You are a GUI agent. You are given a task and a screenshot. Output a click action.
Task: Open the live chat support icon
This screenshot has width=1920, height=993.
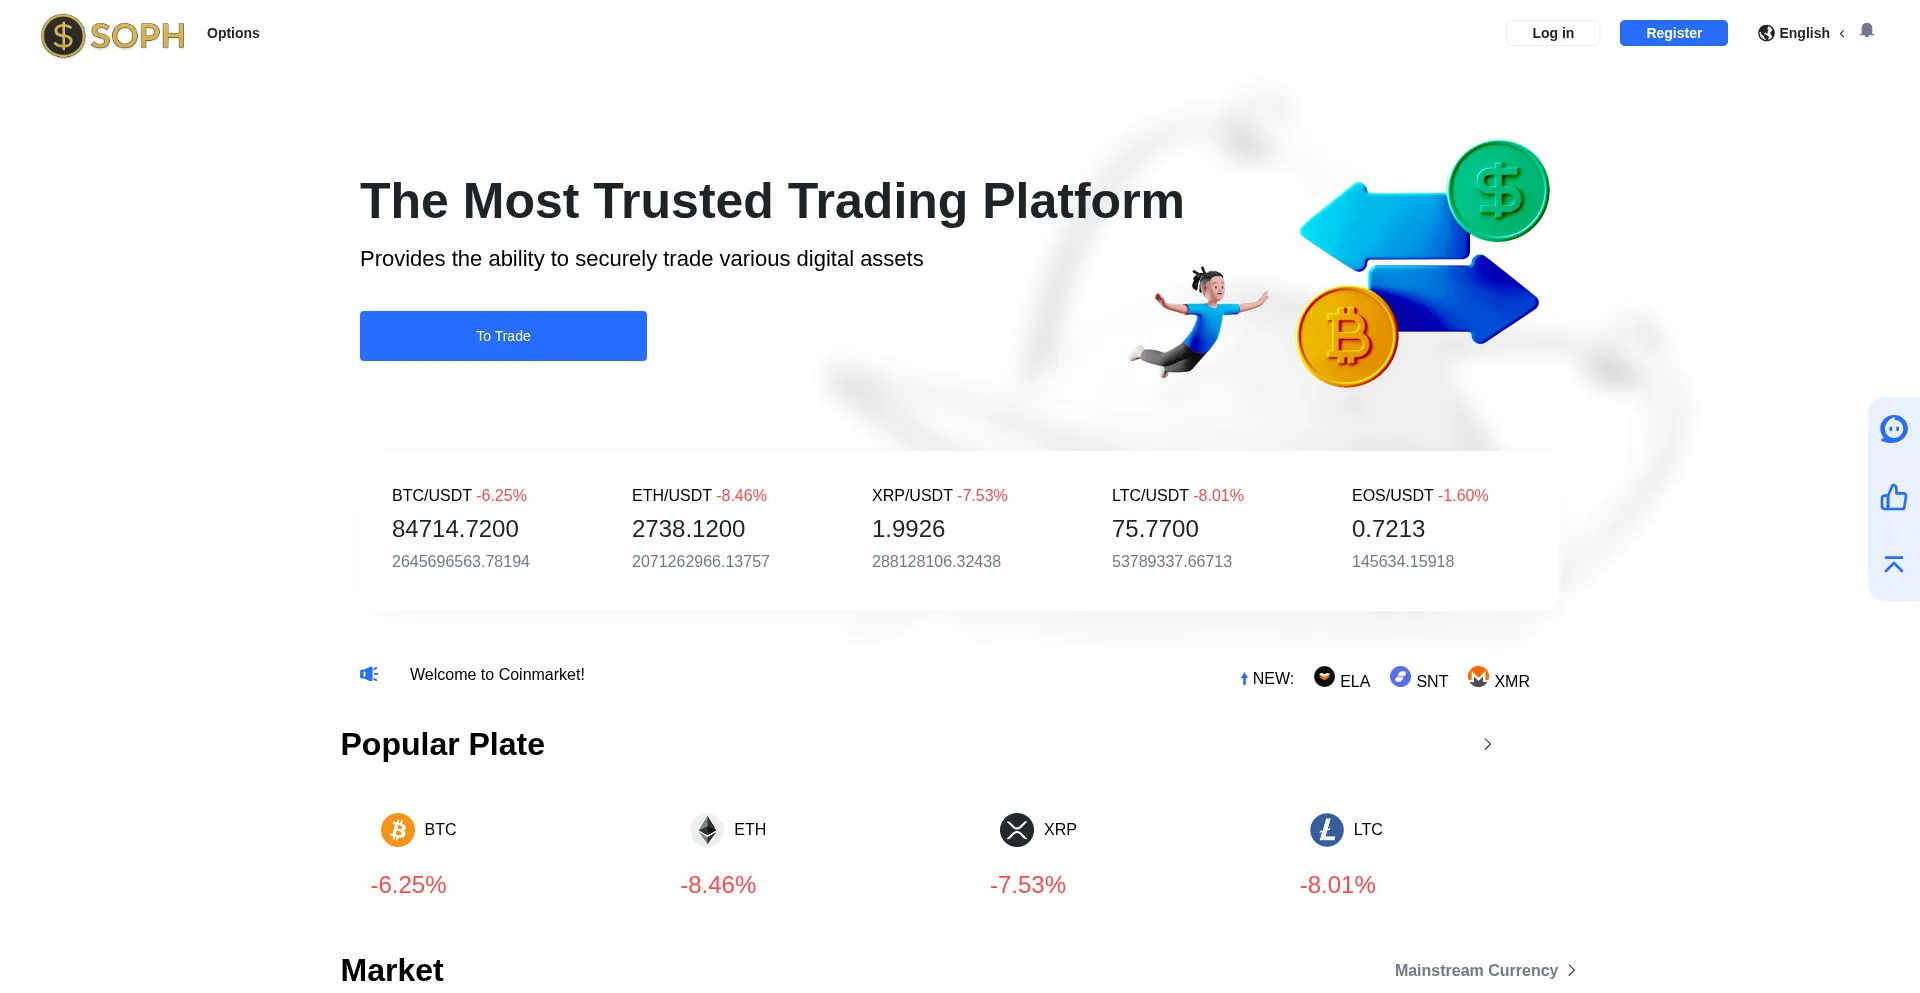tap(1893, 429)
